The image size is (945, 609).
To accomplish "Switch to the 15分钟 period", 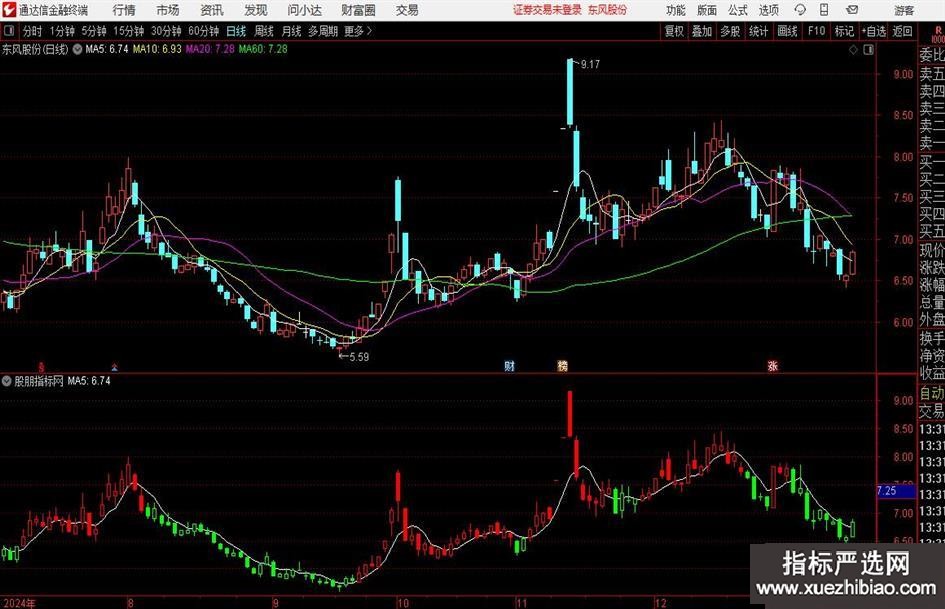I will (x=129, y=31).
